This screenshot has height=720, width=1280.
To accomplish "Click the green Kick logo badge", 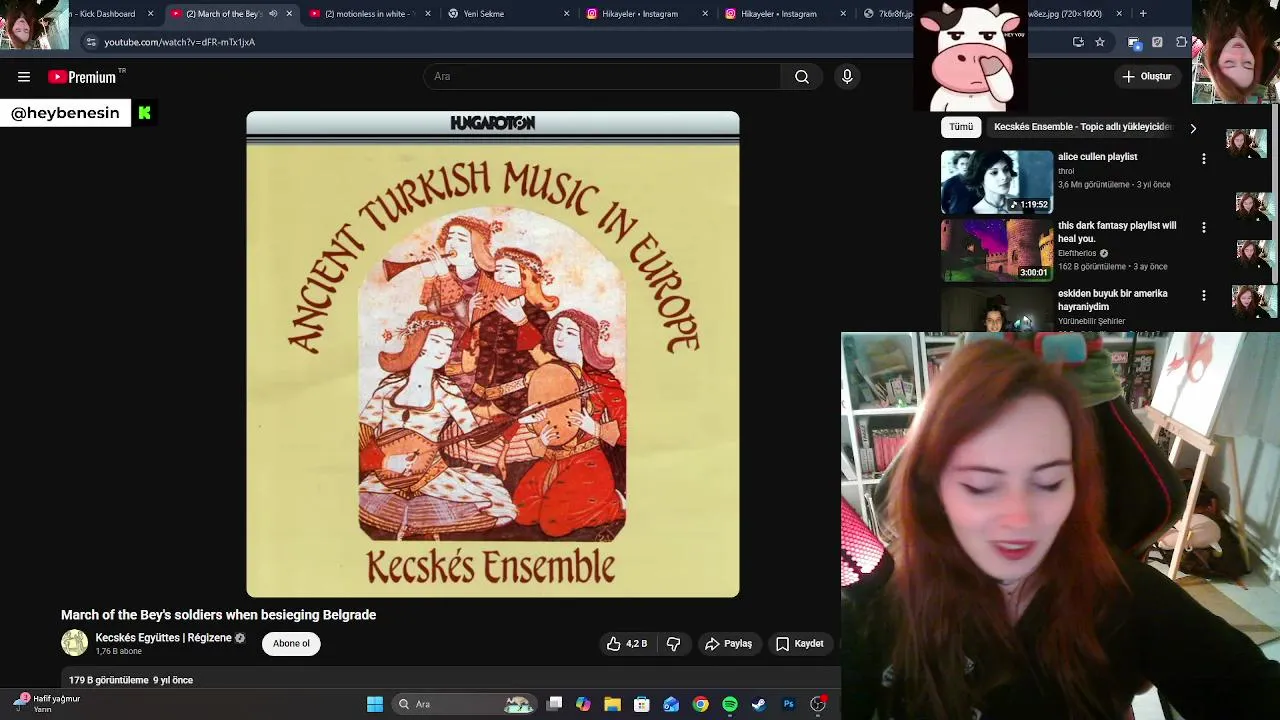I will 145,113.
